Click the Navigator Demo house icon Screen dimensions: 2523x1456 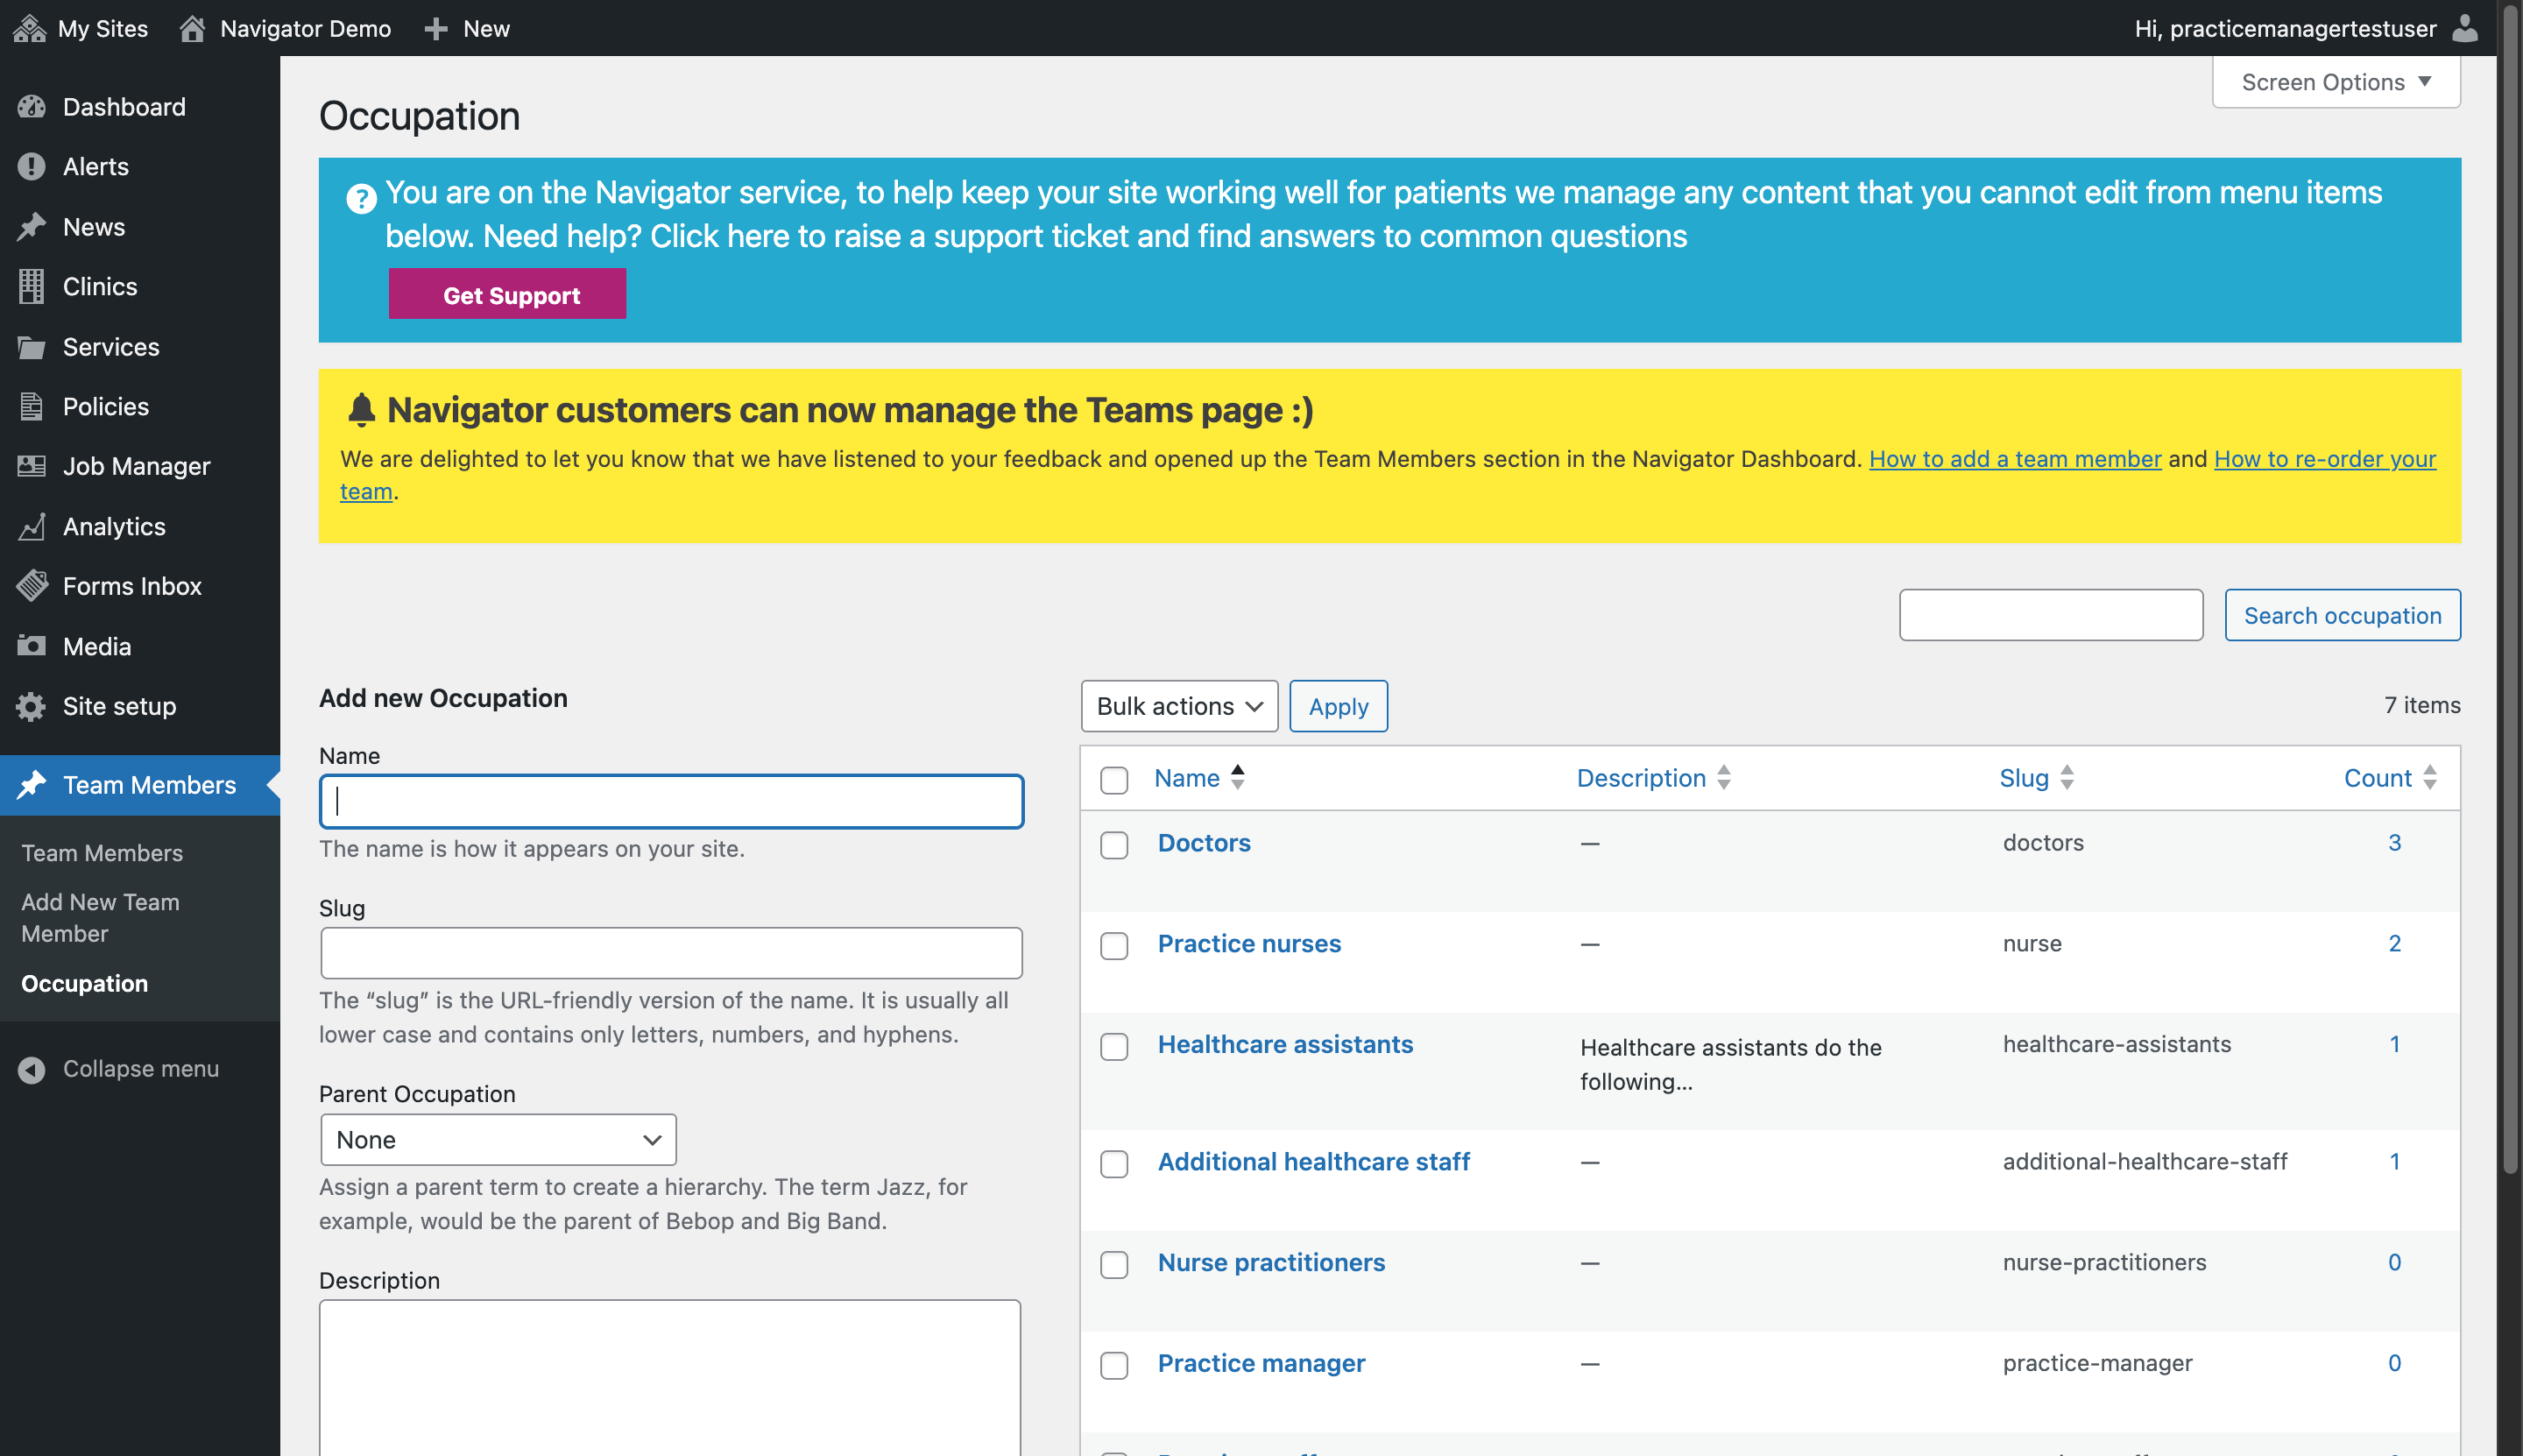(x=192, y=28)
